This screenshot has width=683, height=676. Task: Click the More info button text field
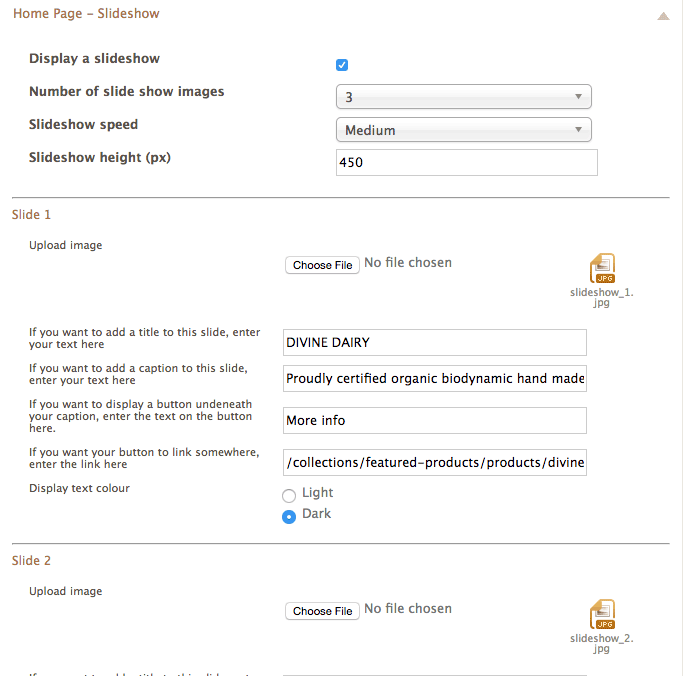click(435, 420)
